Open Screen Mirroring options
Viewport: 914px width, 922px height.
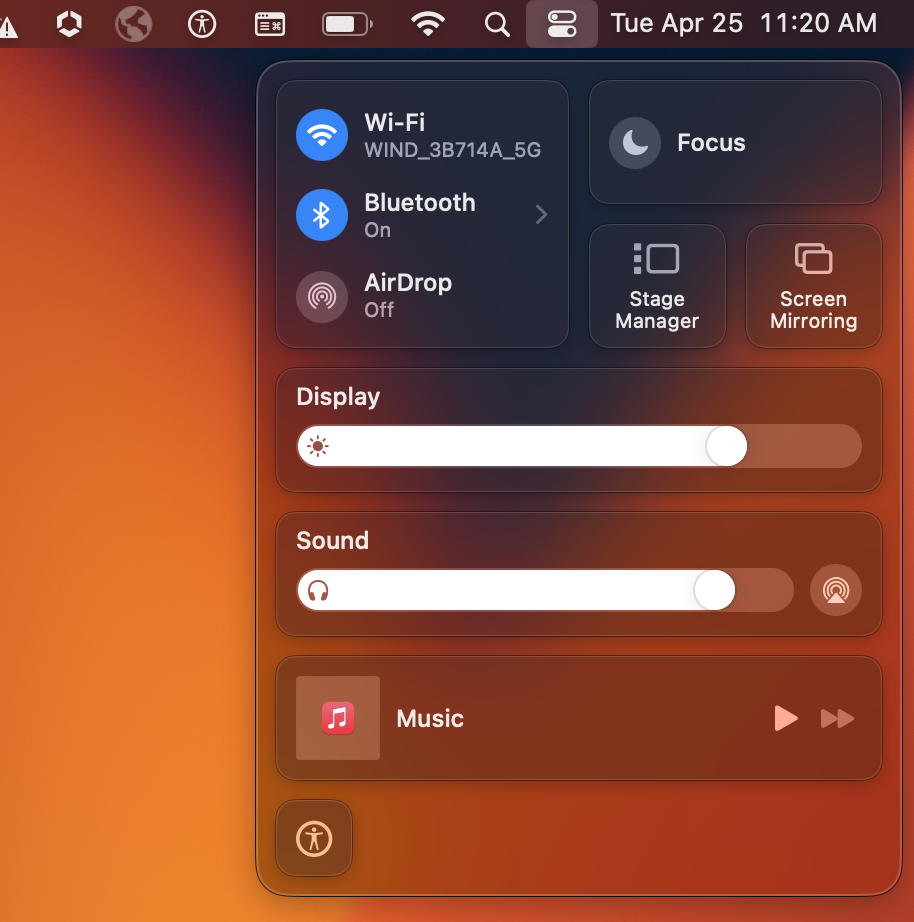(x=813, y=286)
